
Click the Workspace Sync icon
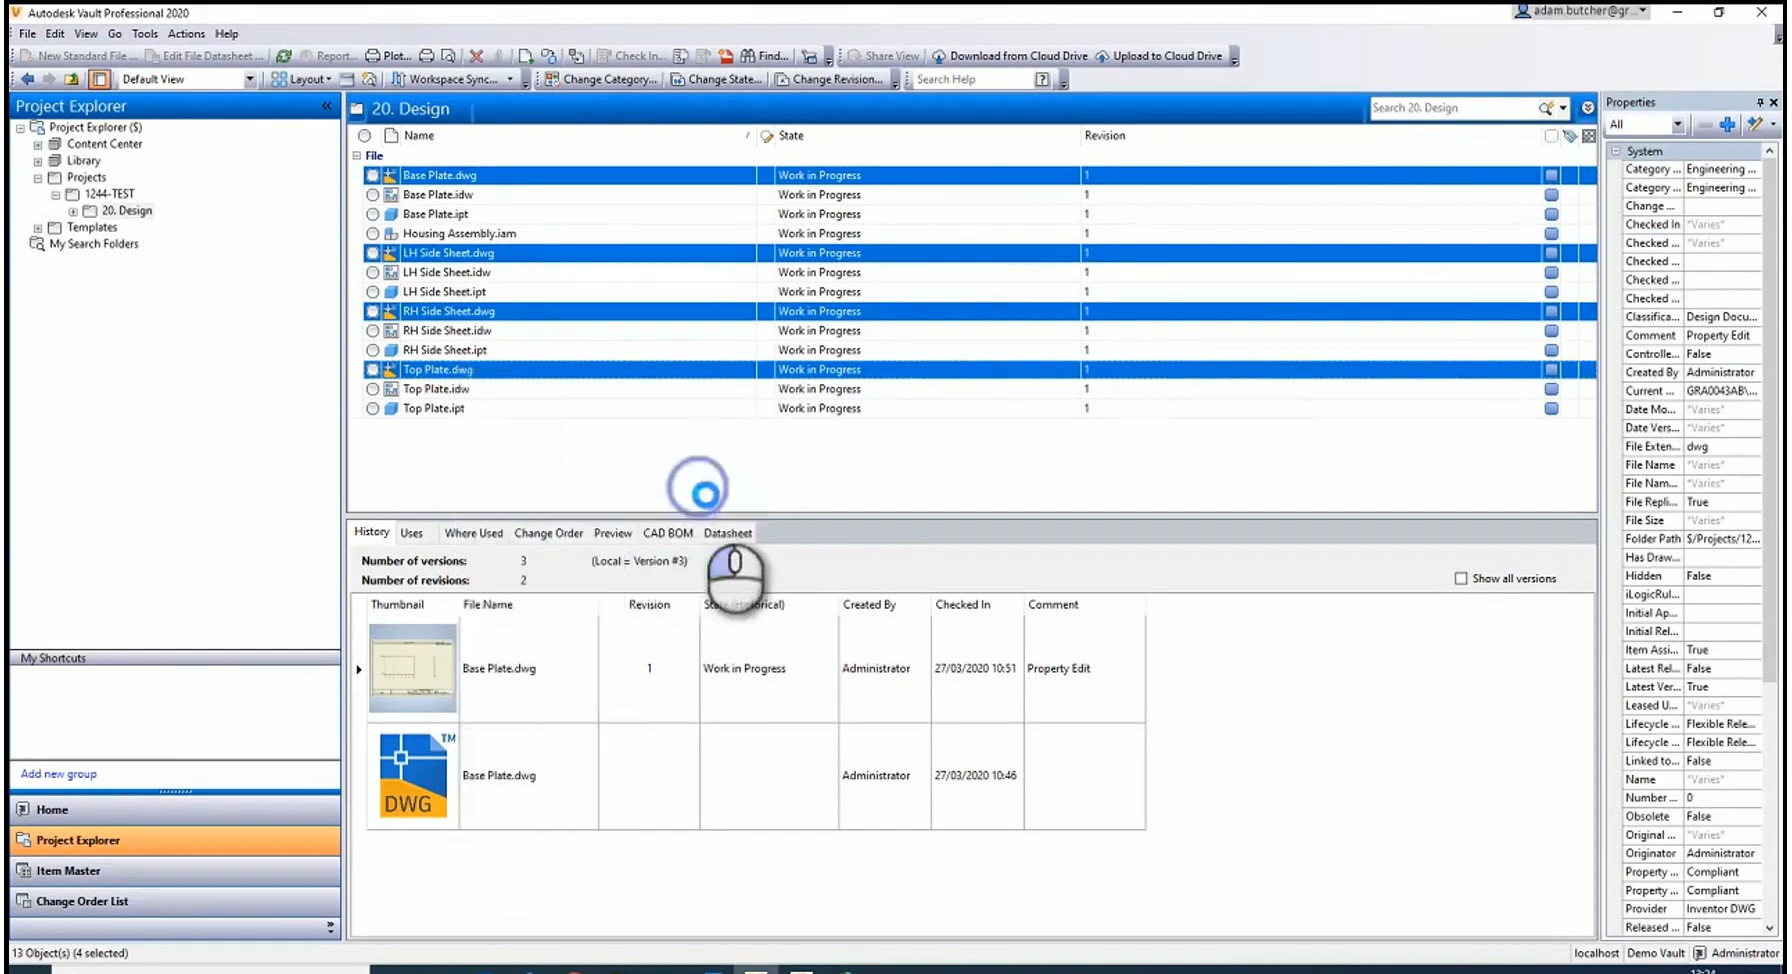[x=398, y=79]
